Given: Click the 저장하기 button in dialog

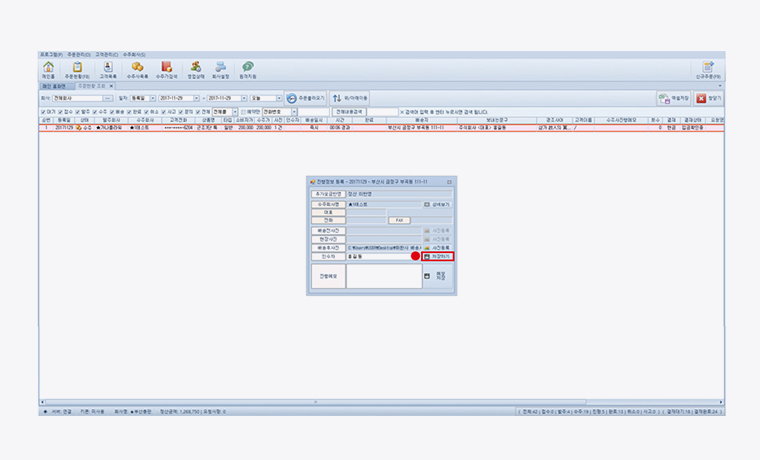Looking at the screenshot, I should coord(438,256).
